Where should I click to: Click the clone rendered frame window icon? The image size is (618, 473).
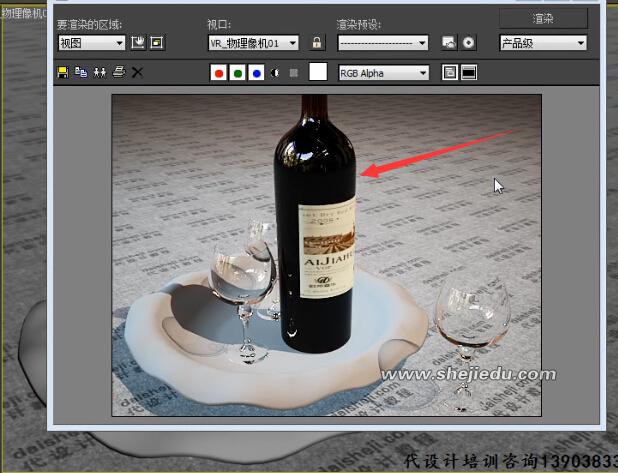[100, 72]
